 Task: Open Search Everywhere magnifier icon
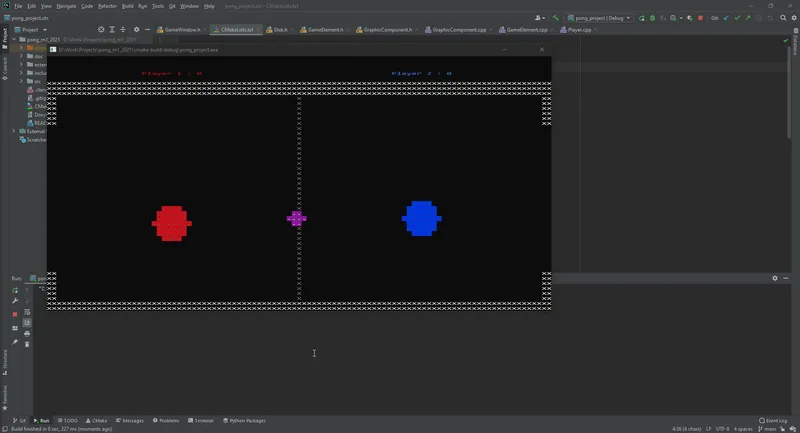(x=783, y=18)
